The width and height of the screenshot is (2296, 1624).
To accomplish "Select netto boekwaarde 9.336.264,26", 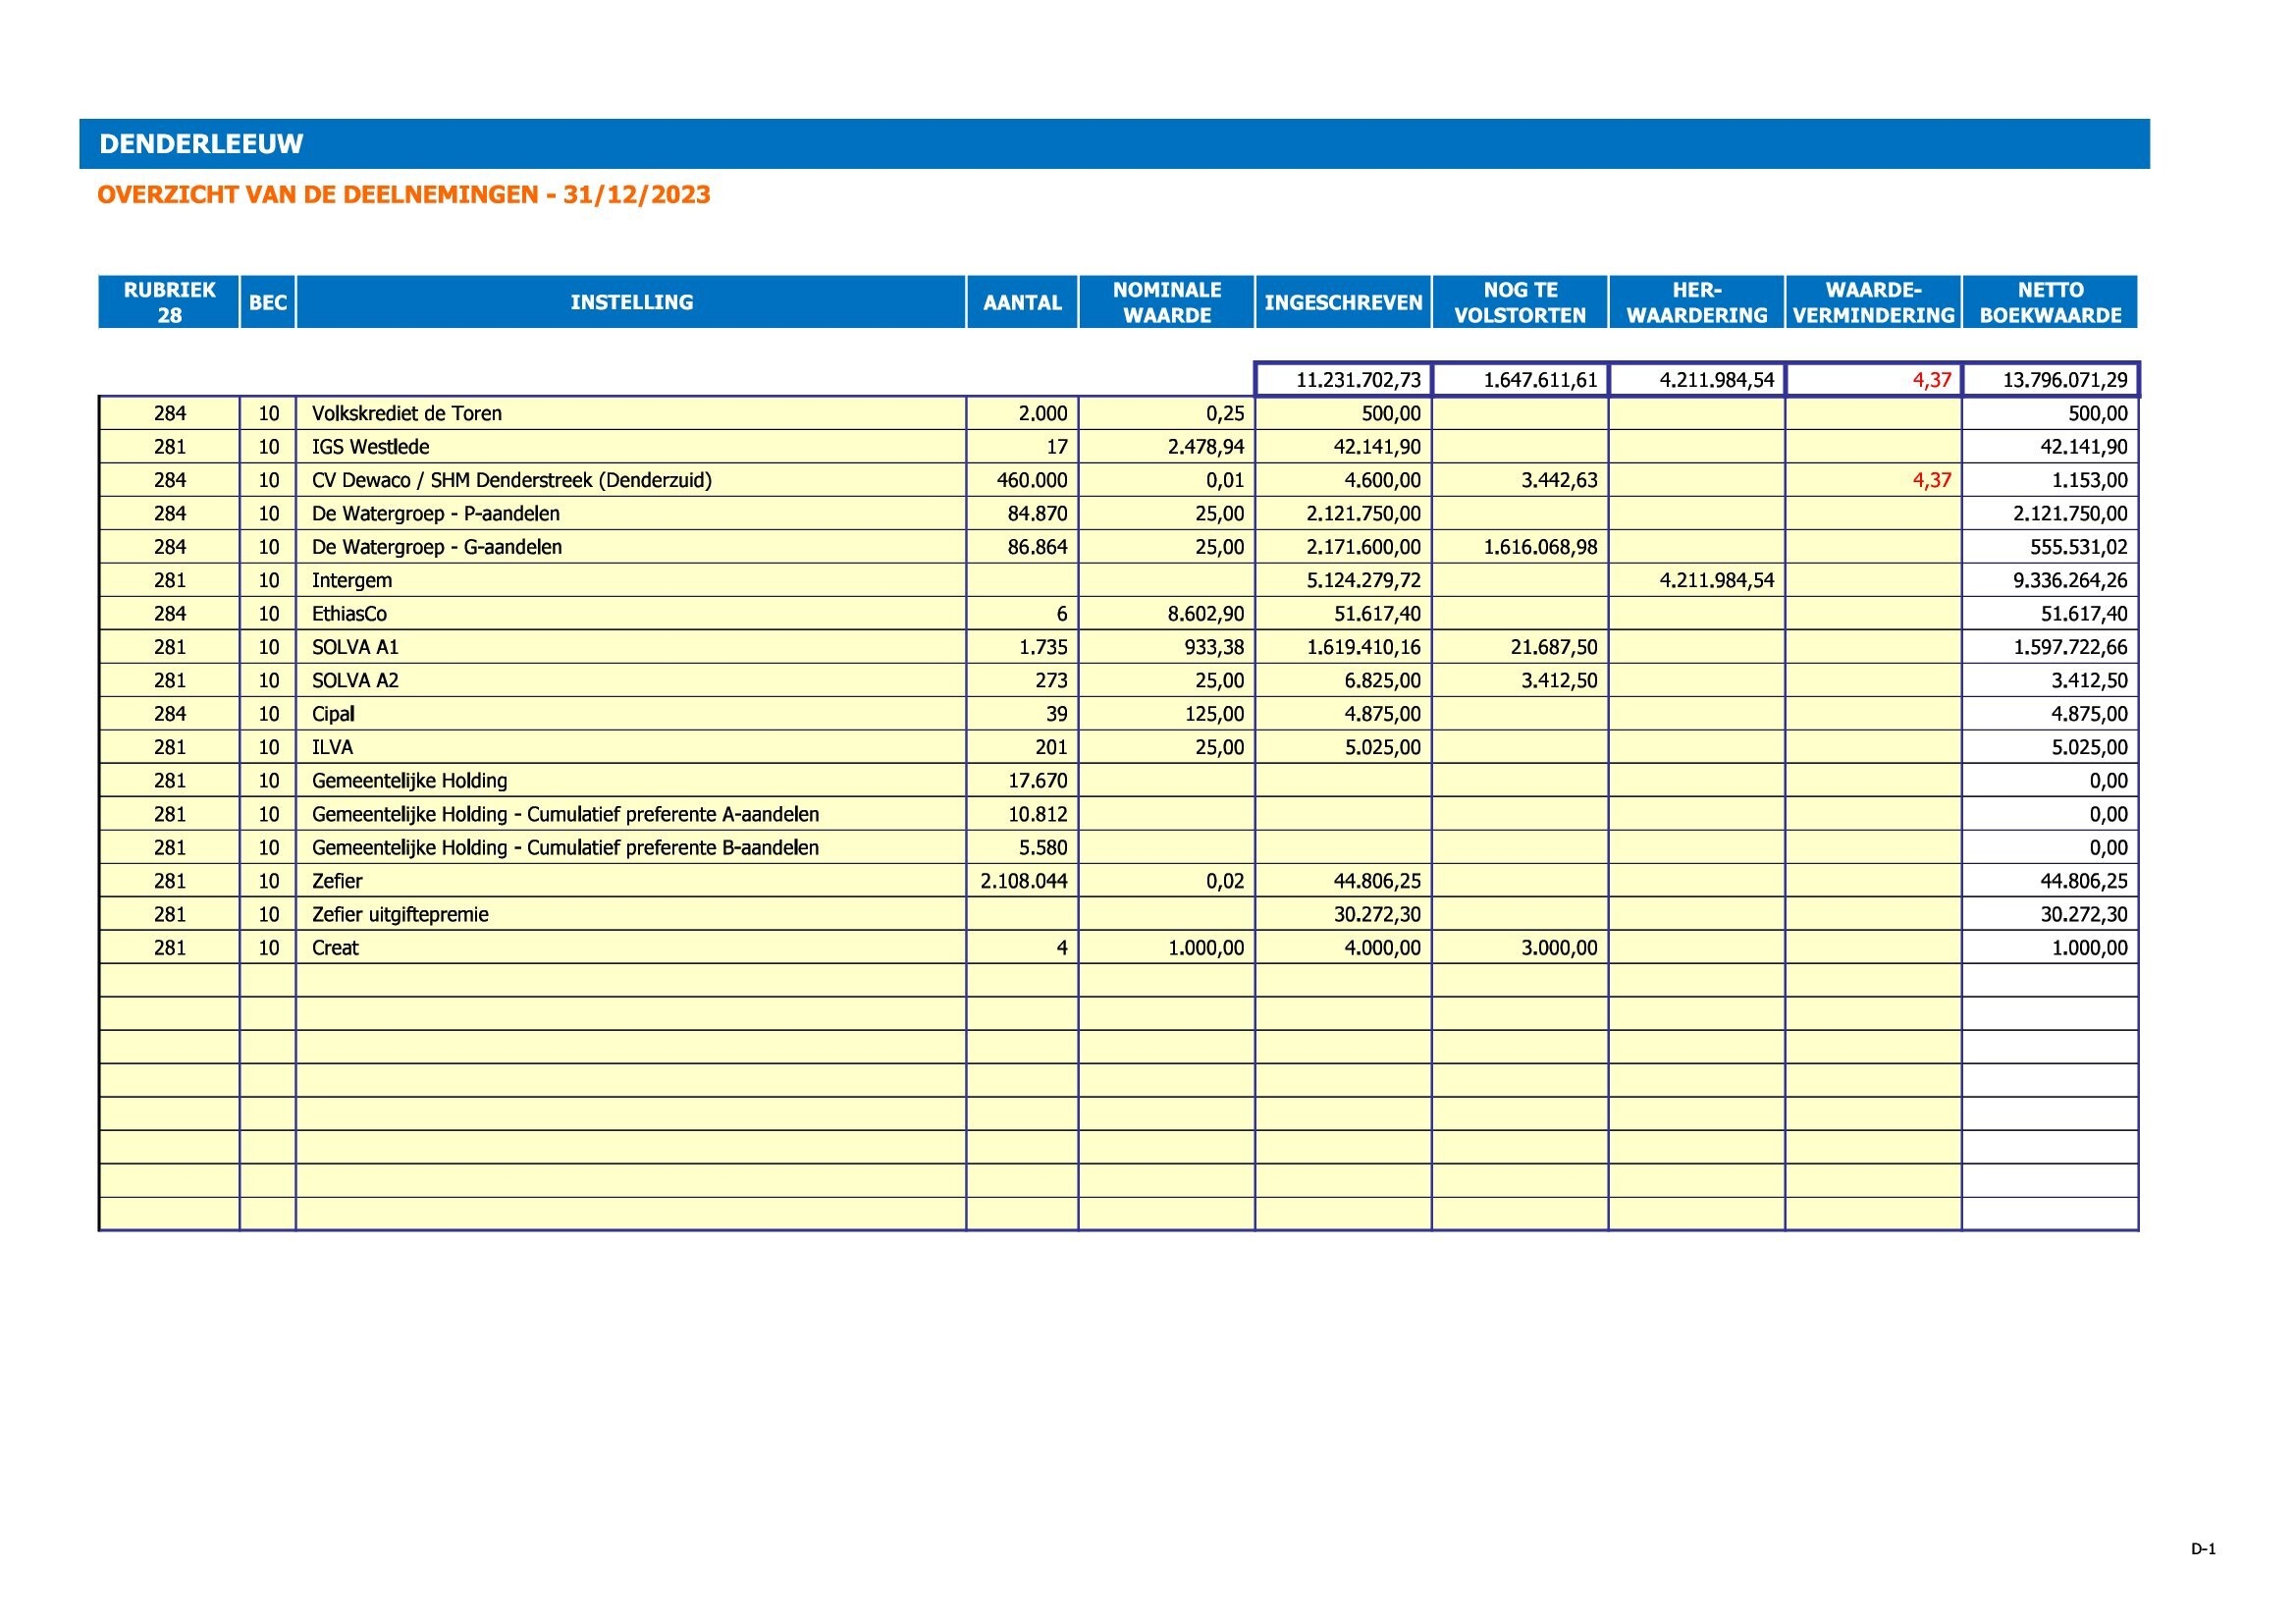I will click(2051, 580).
